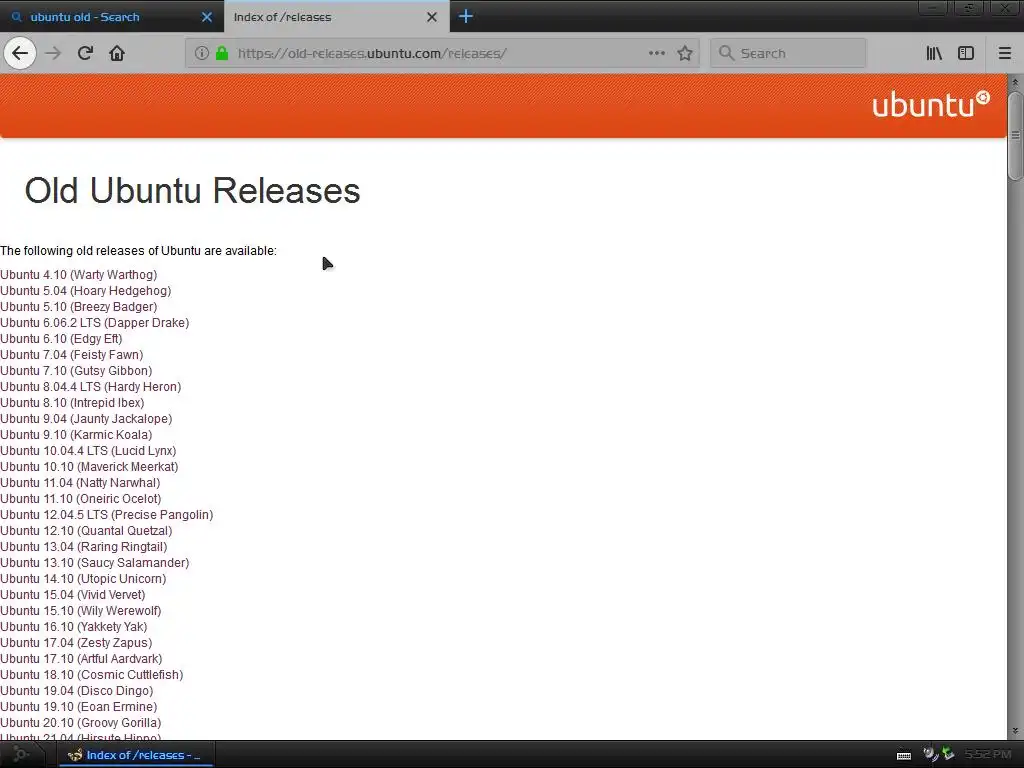Screen dimensions: 1024x768
Task: Close the 'Index of /releases' tab
Action: pyautogui.click(x=432, y=17)
